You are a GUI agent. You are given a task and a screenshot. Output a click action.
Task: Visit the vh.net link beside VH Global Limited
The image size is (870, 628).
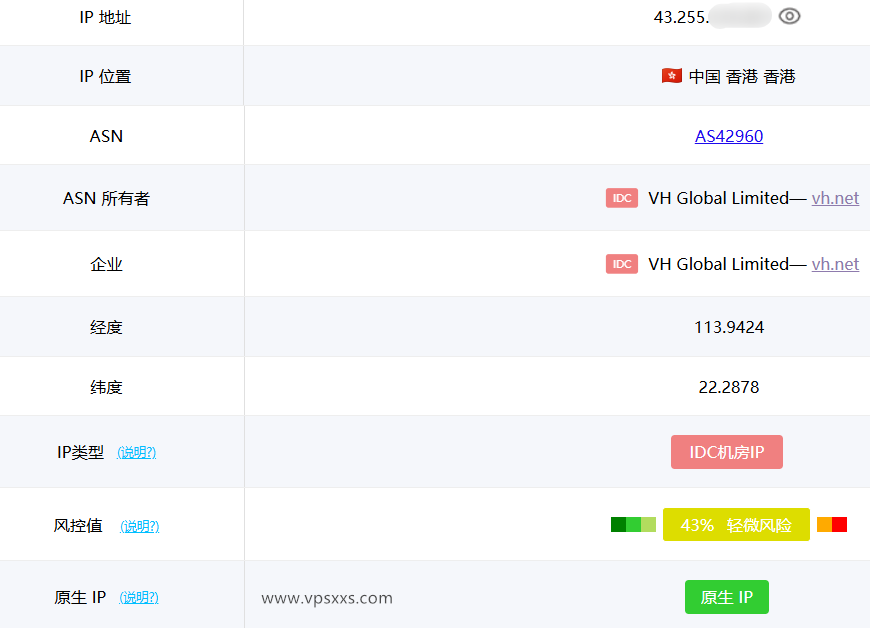click(x=835, y=198)
